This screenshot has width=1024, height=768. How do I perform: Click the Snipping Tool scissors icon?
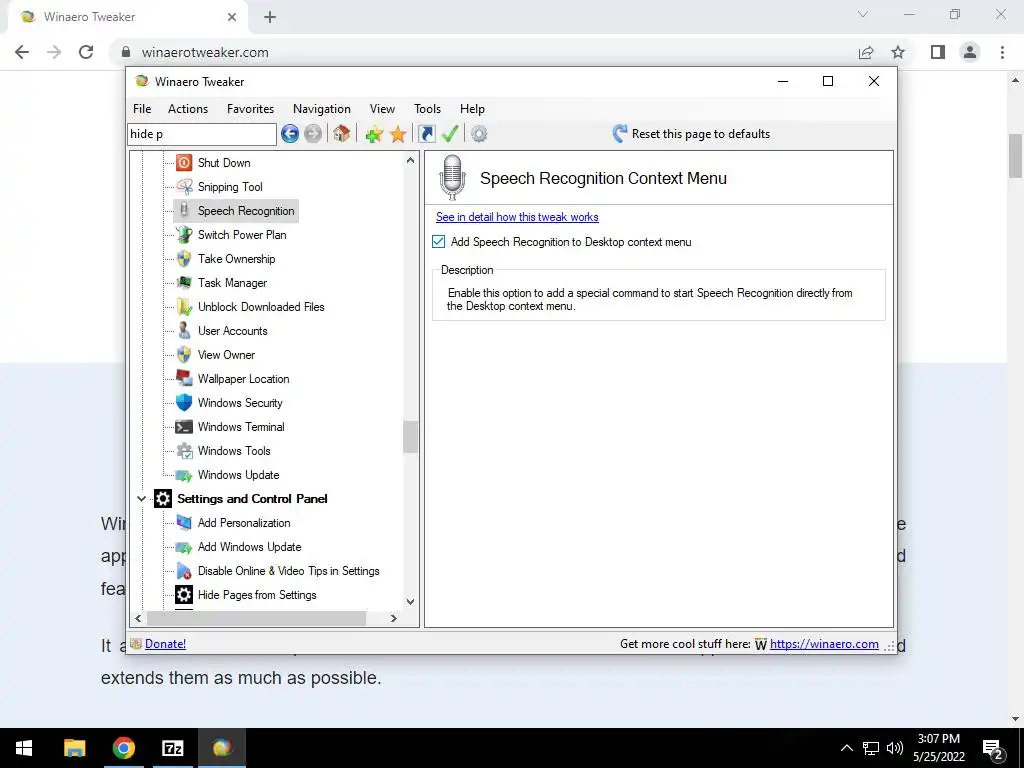coord(184,187)
